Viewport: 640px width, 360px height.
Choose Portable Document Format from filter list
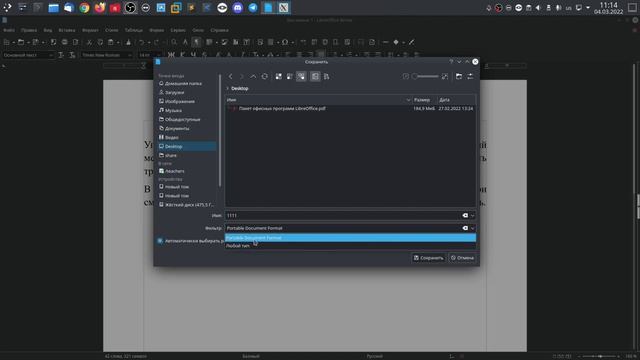tap(350, 238)
